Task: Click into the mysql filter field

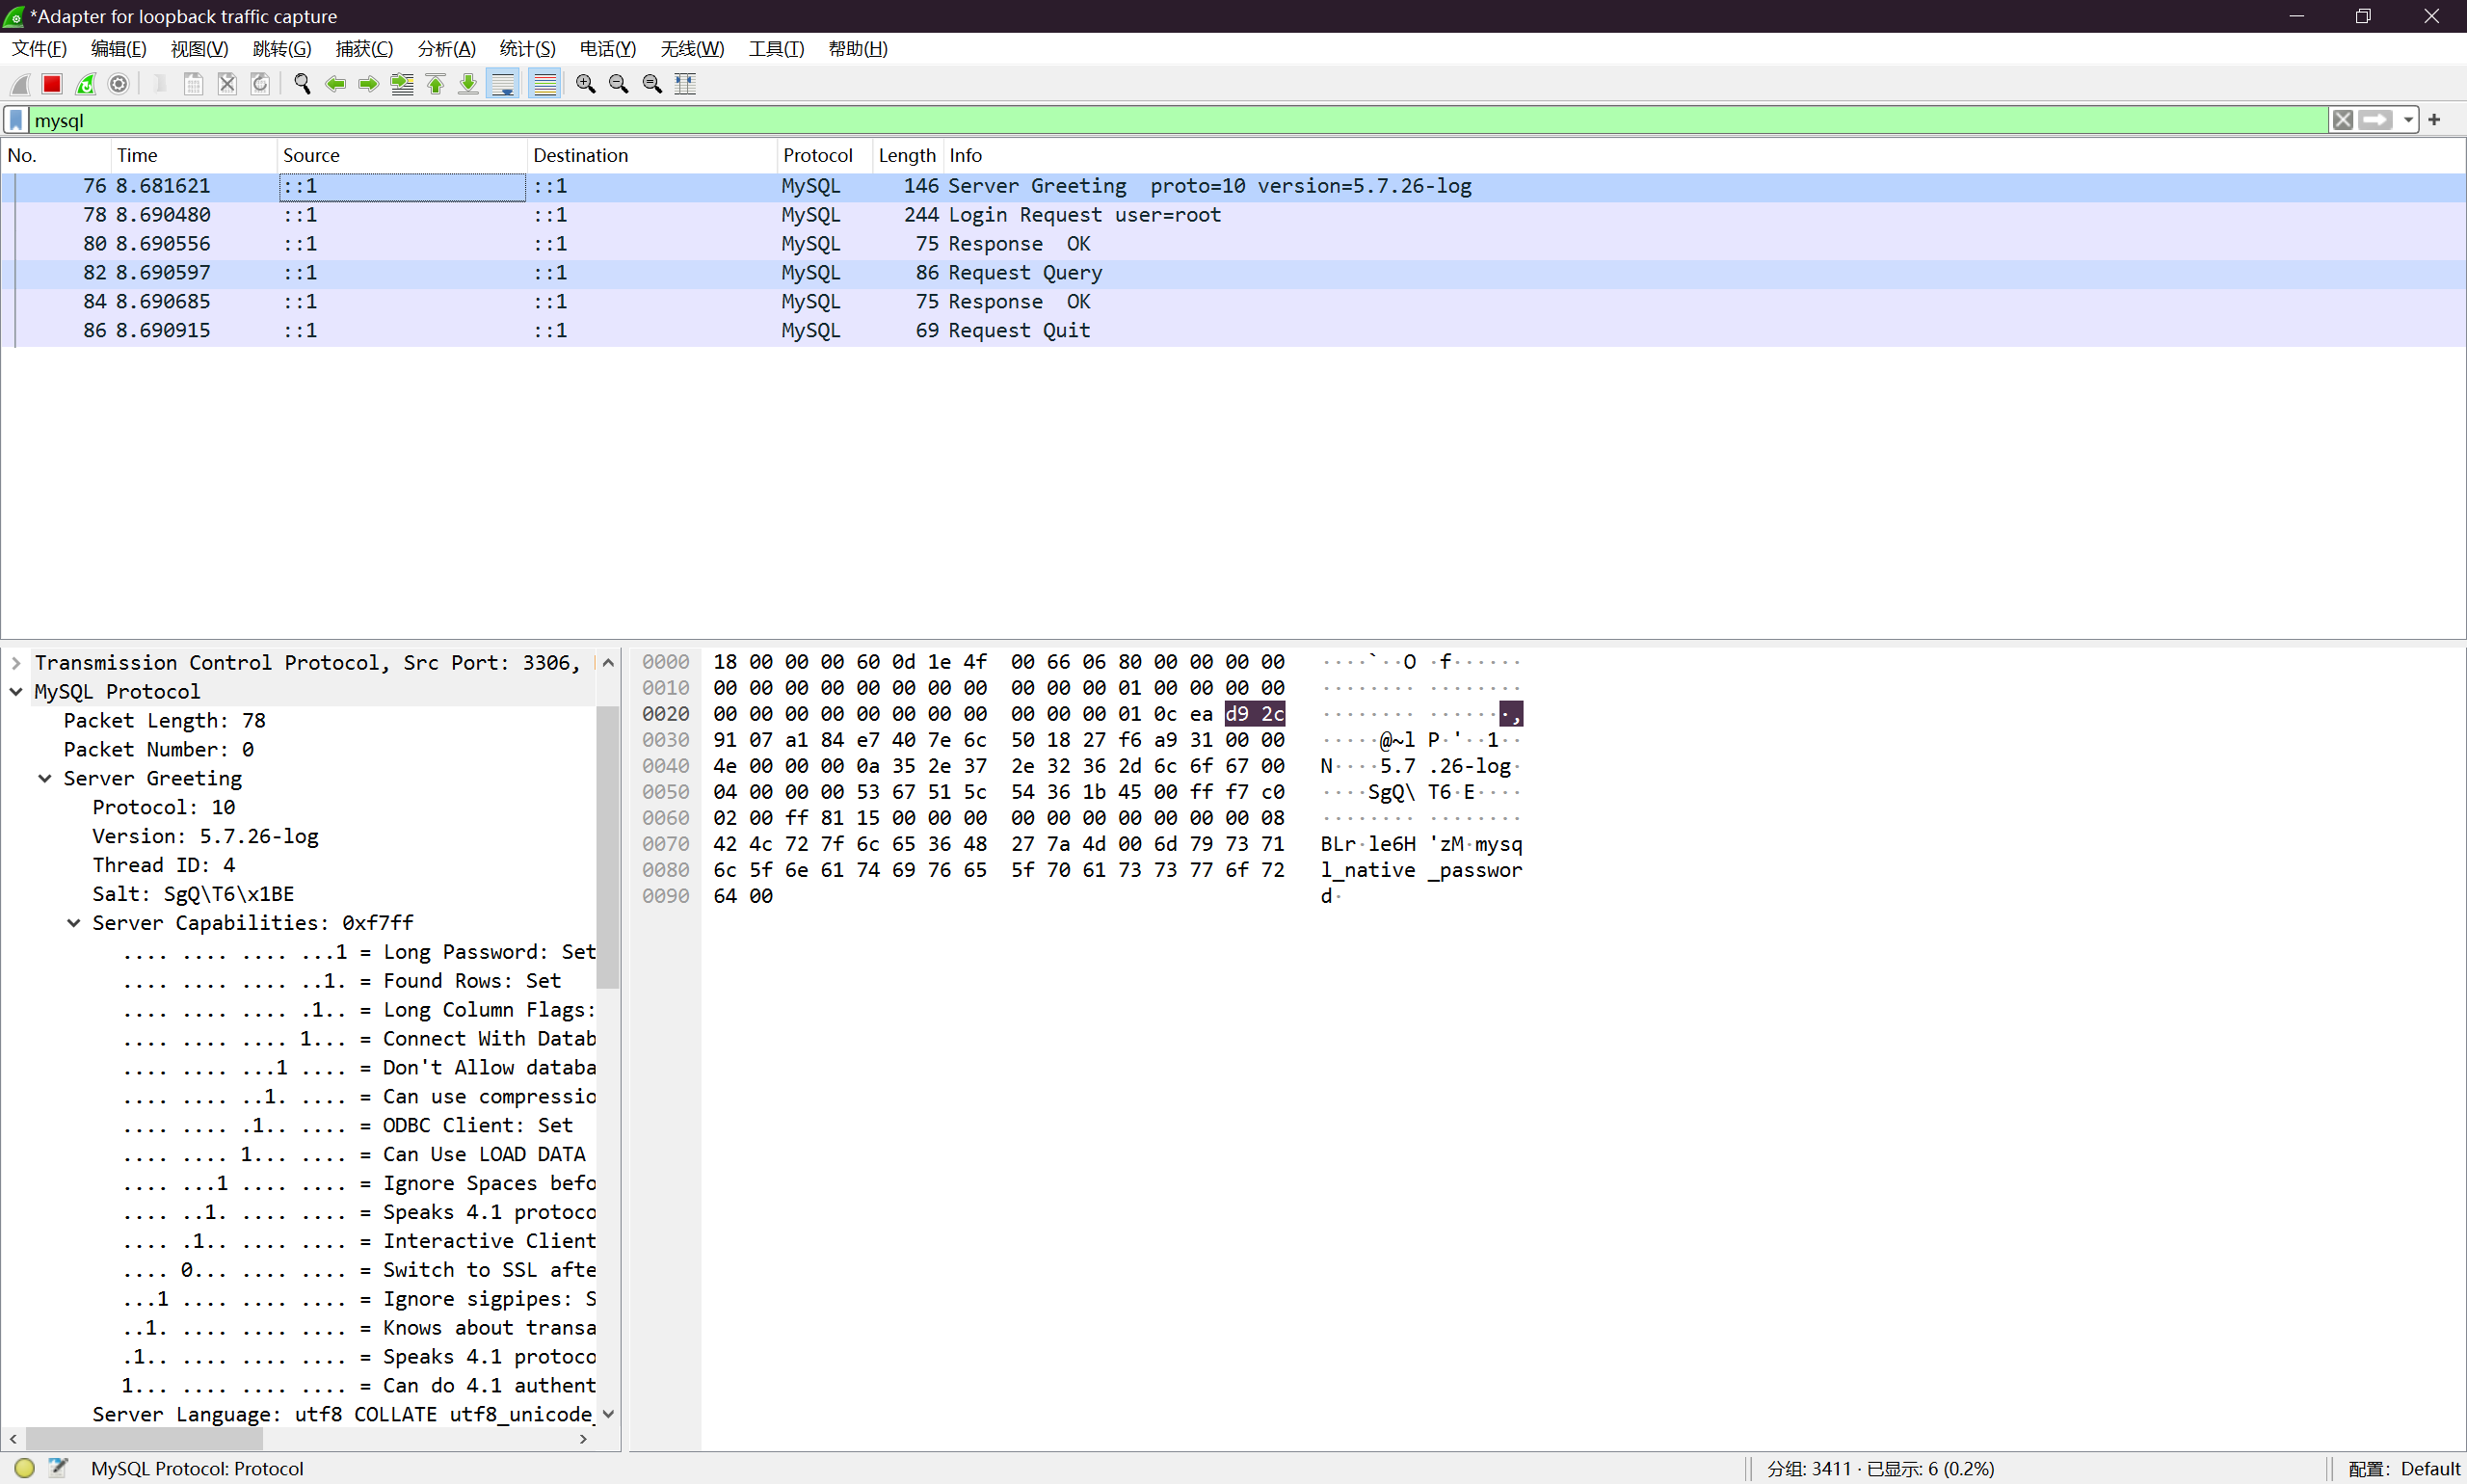Action: pos(1178,120)
